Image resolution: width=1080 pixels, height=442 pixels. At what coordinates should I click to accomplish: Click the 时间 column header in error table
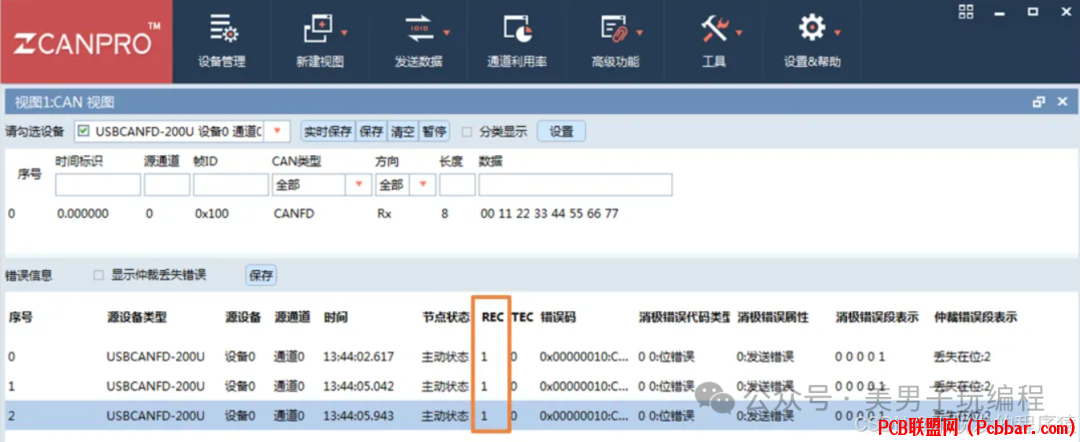(x=335, y=317)
